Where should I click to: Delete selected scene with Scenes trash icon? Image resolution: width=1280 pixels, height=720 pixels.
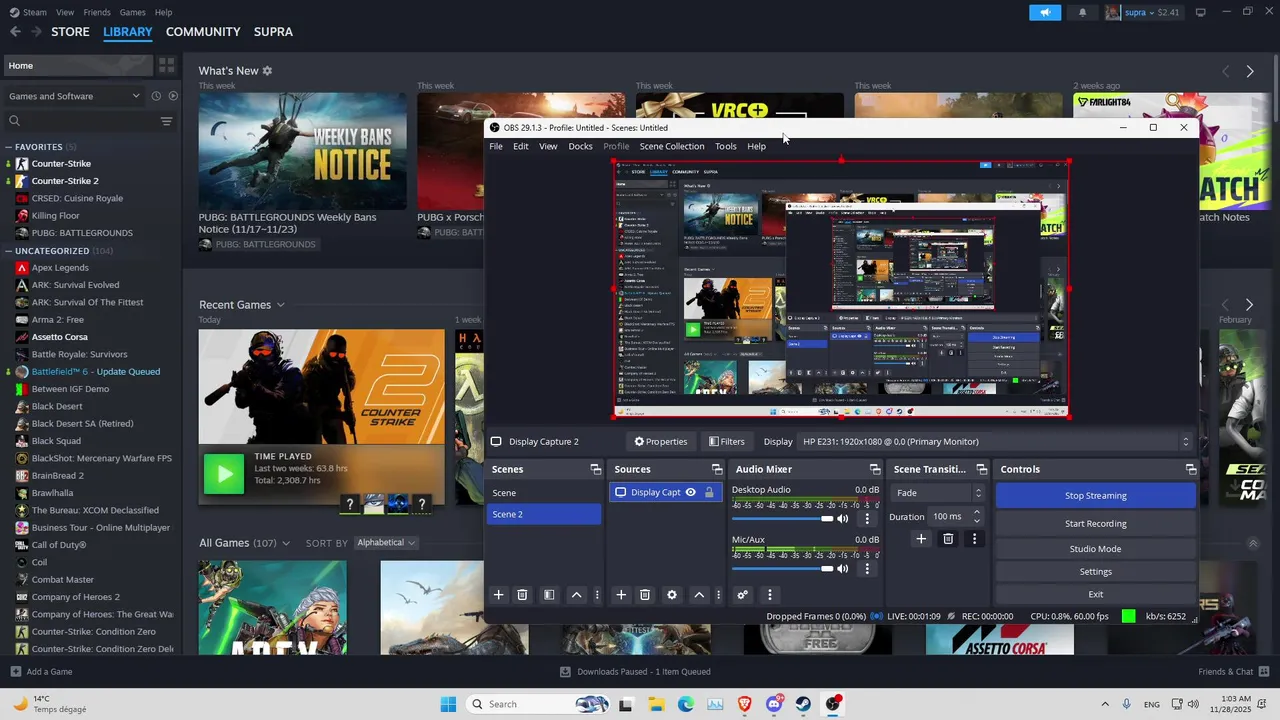(x=522, y=595)
